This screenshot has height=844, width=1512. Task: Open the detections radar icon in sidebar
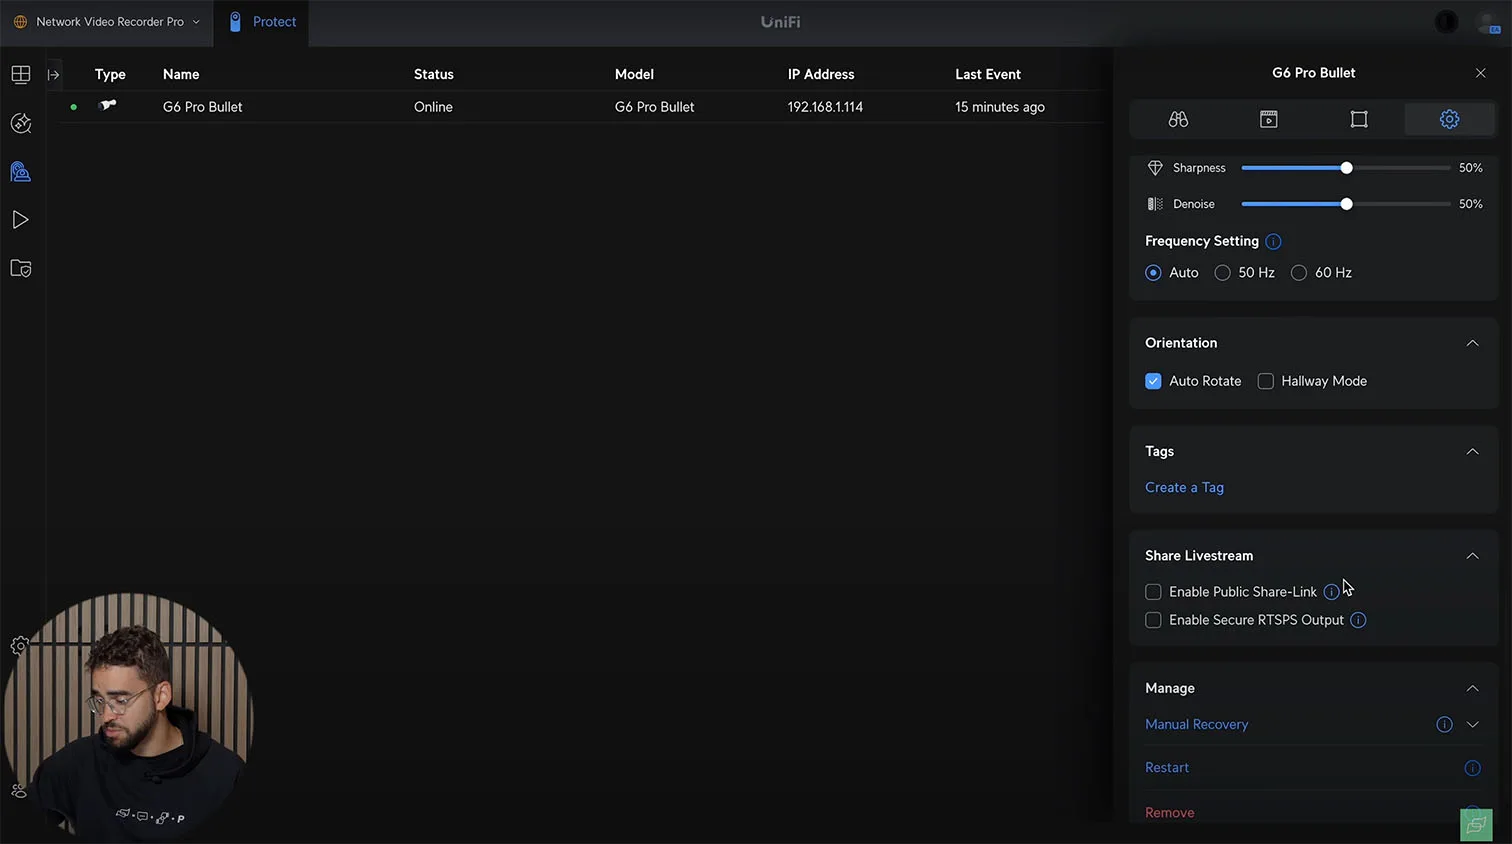(20, 123)
